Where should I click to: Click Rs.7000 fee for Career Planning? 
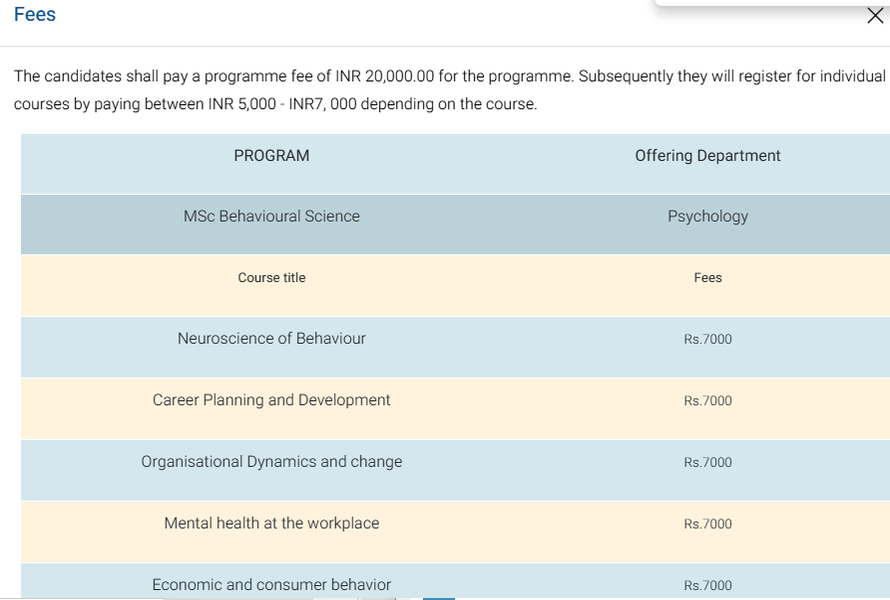click(707, 401)
